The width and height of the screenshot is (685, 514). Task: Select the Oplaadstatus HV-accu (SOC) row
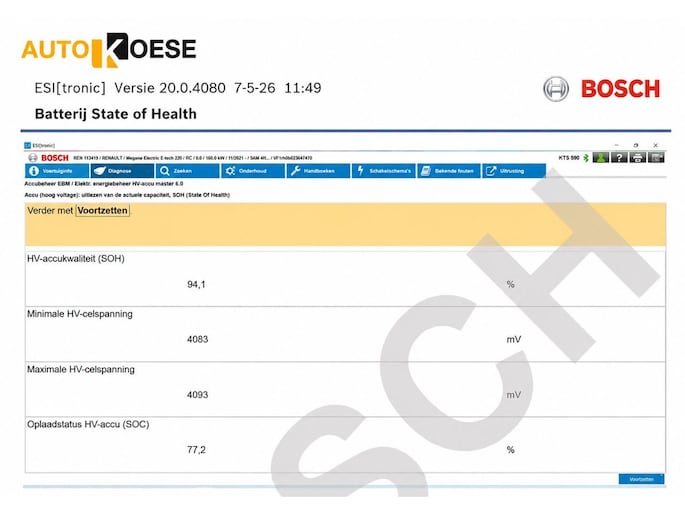click(345, 444)
